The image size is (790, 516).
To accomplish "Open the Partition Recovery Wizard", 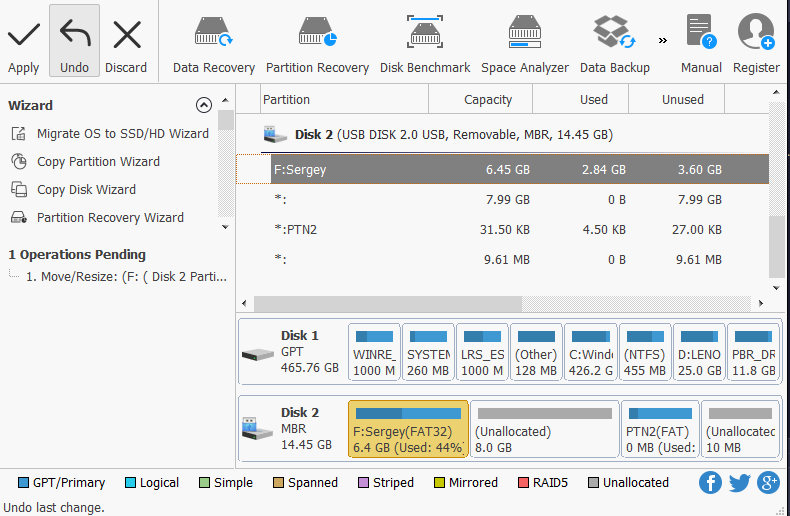I will point(97,218).
